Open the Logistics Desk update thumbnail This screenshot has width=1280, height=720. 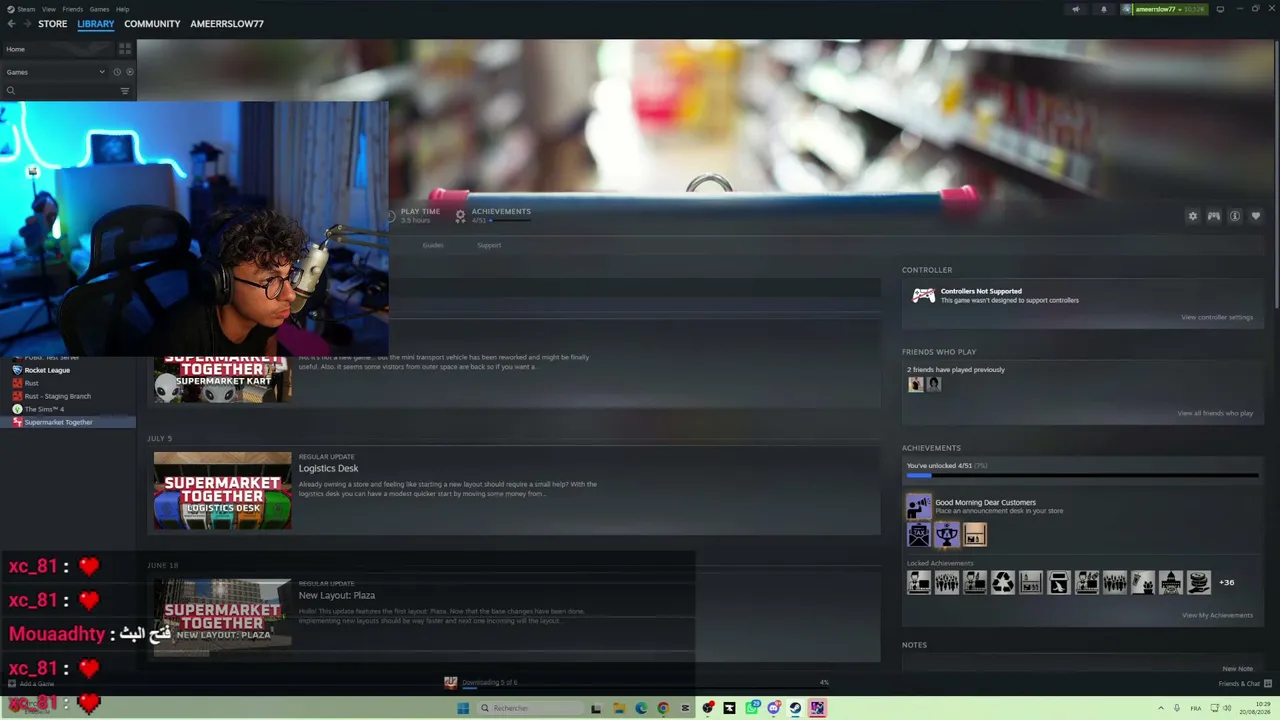pyautogui.click(x=222, y=490)
